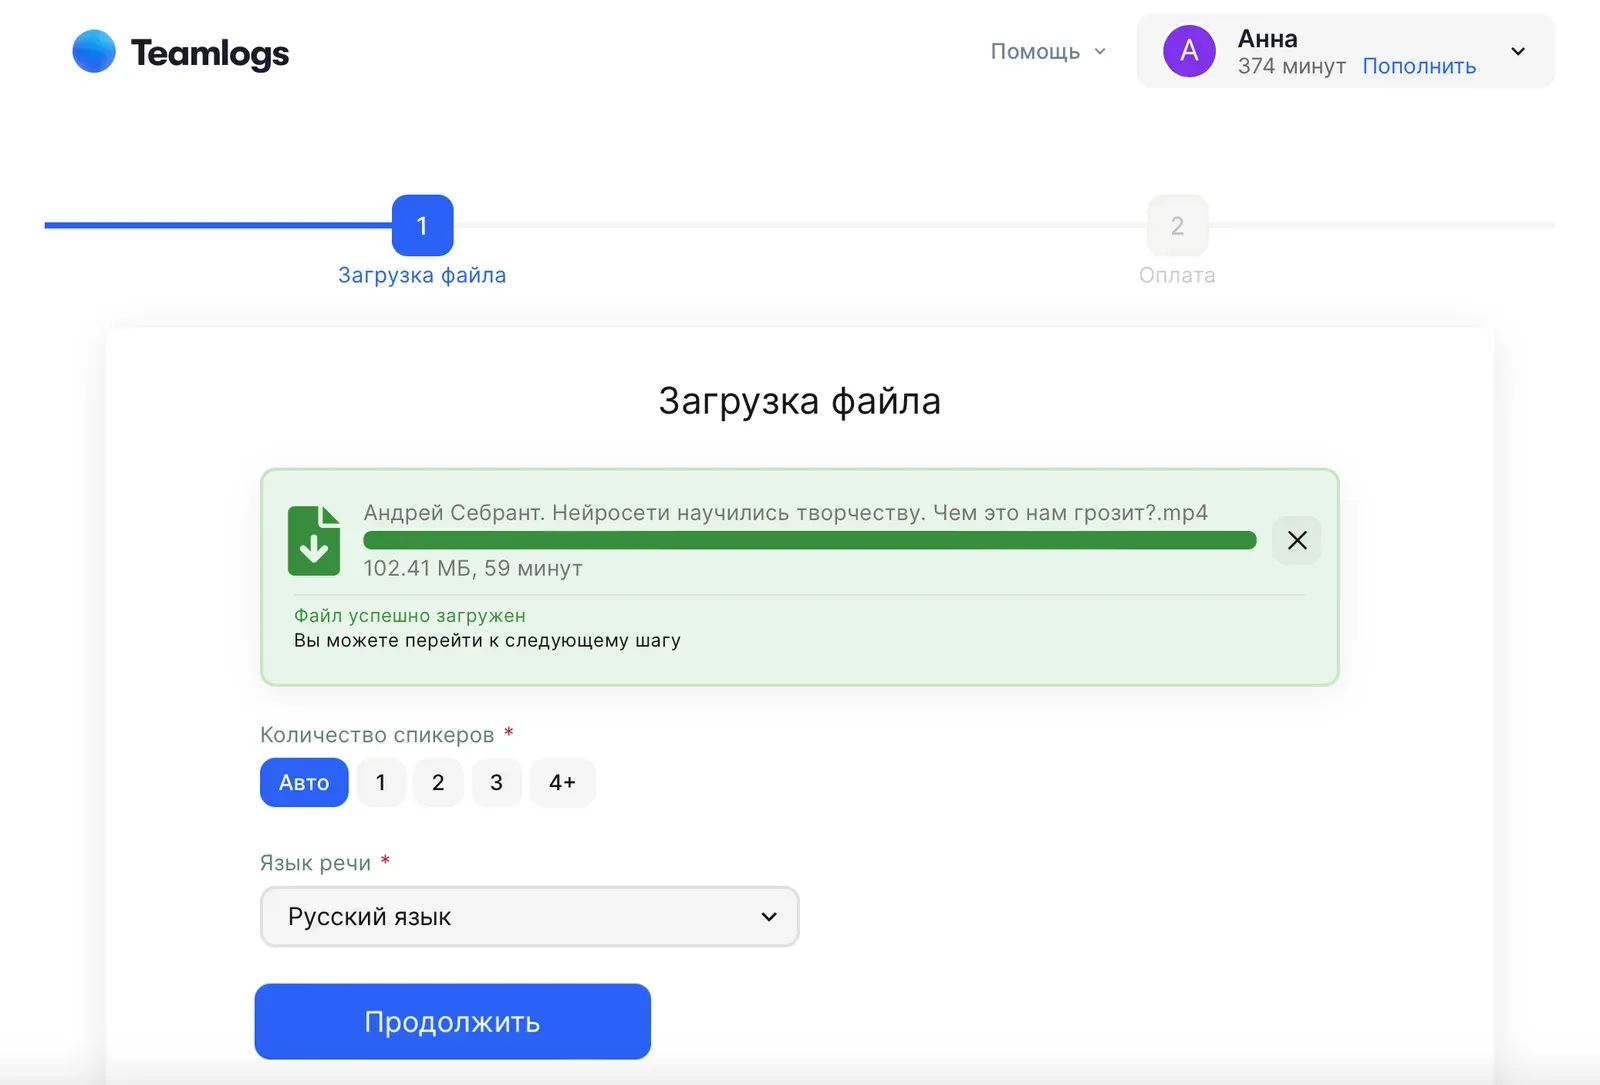Click the Пополнить link
This screenshot has width=1600, height=1085.
tap(1419, 66)
